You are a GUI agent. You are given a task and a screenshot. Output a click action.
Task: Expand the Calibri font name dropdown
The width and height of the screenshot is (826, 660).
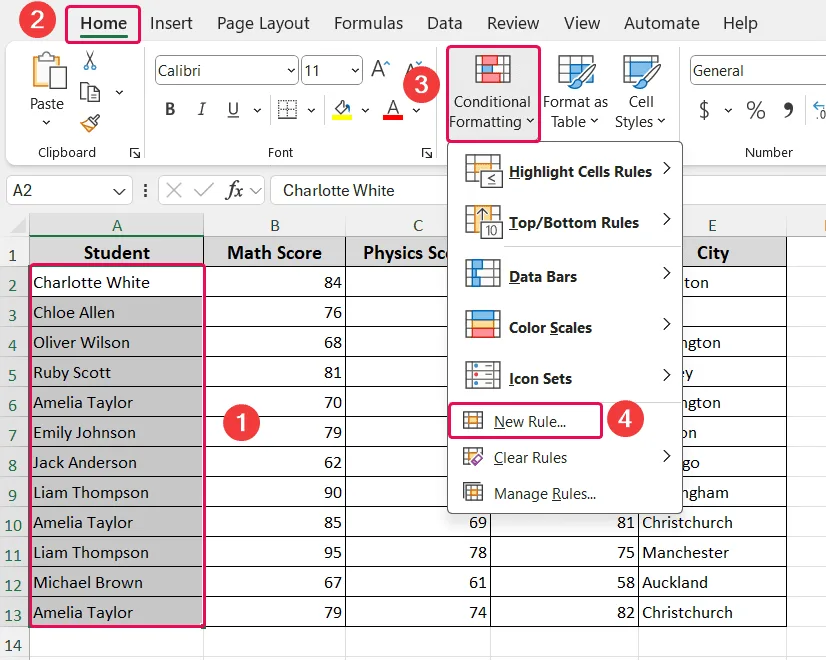(x=291, y=70)
